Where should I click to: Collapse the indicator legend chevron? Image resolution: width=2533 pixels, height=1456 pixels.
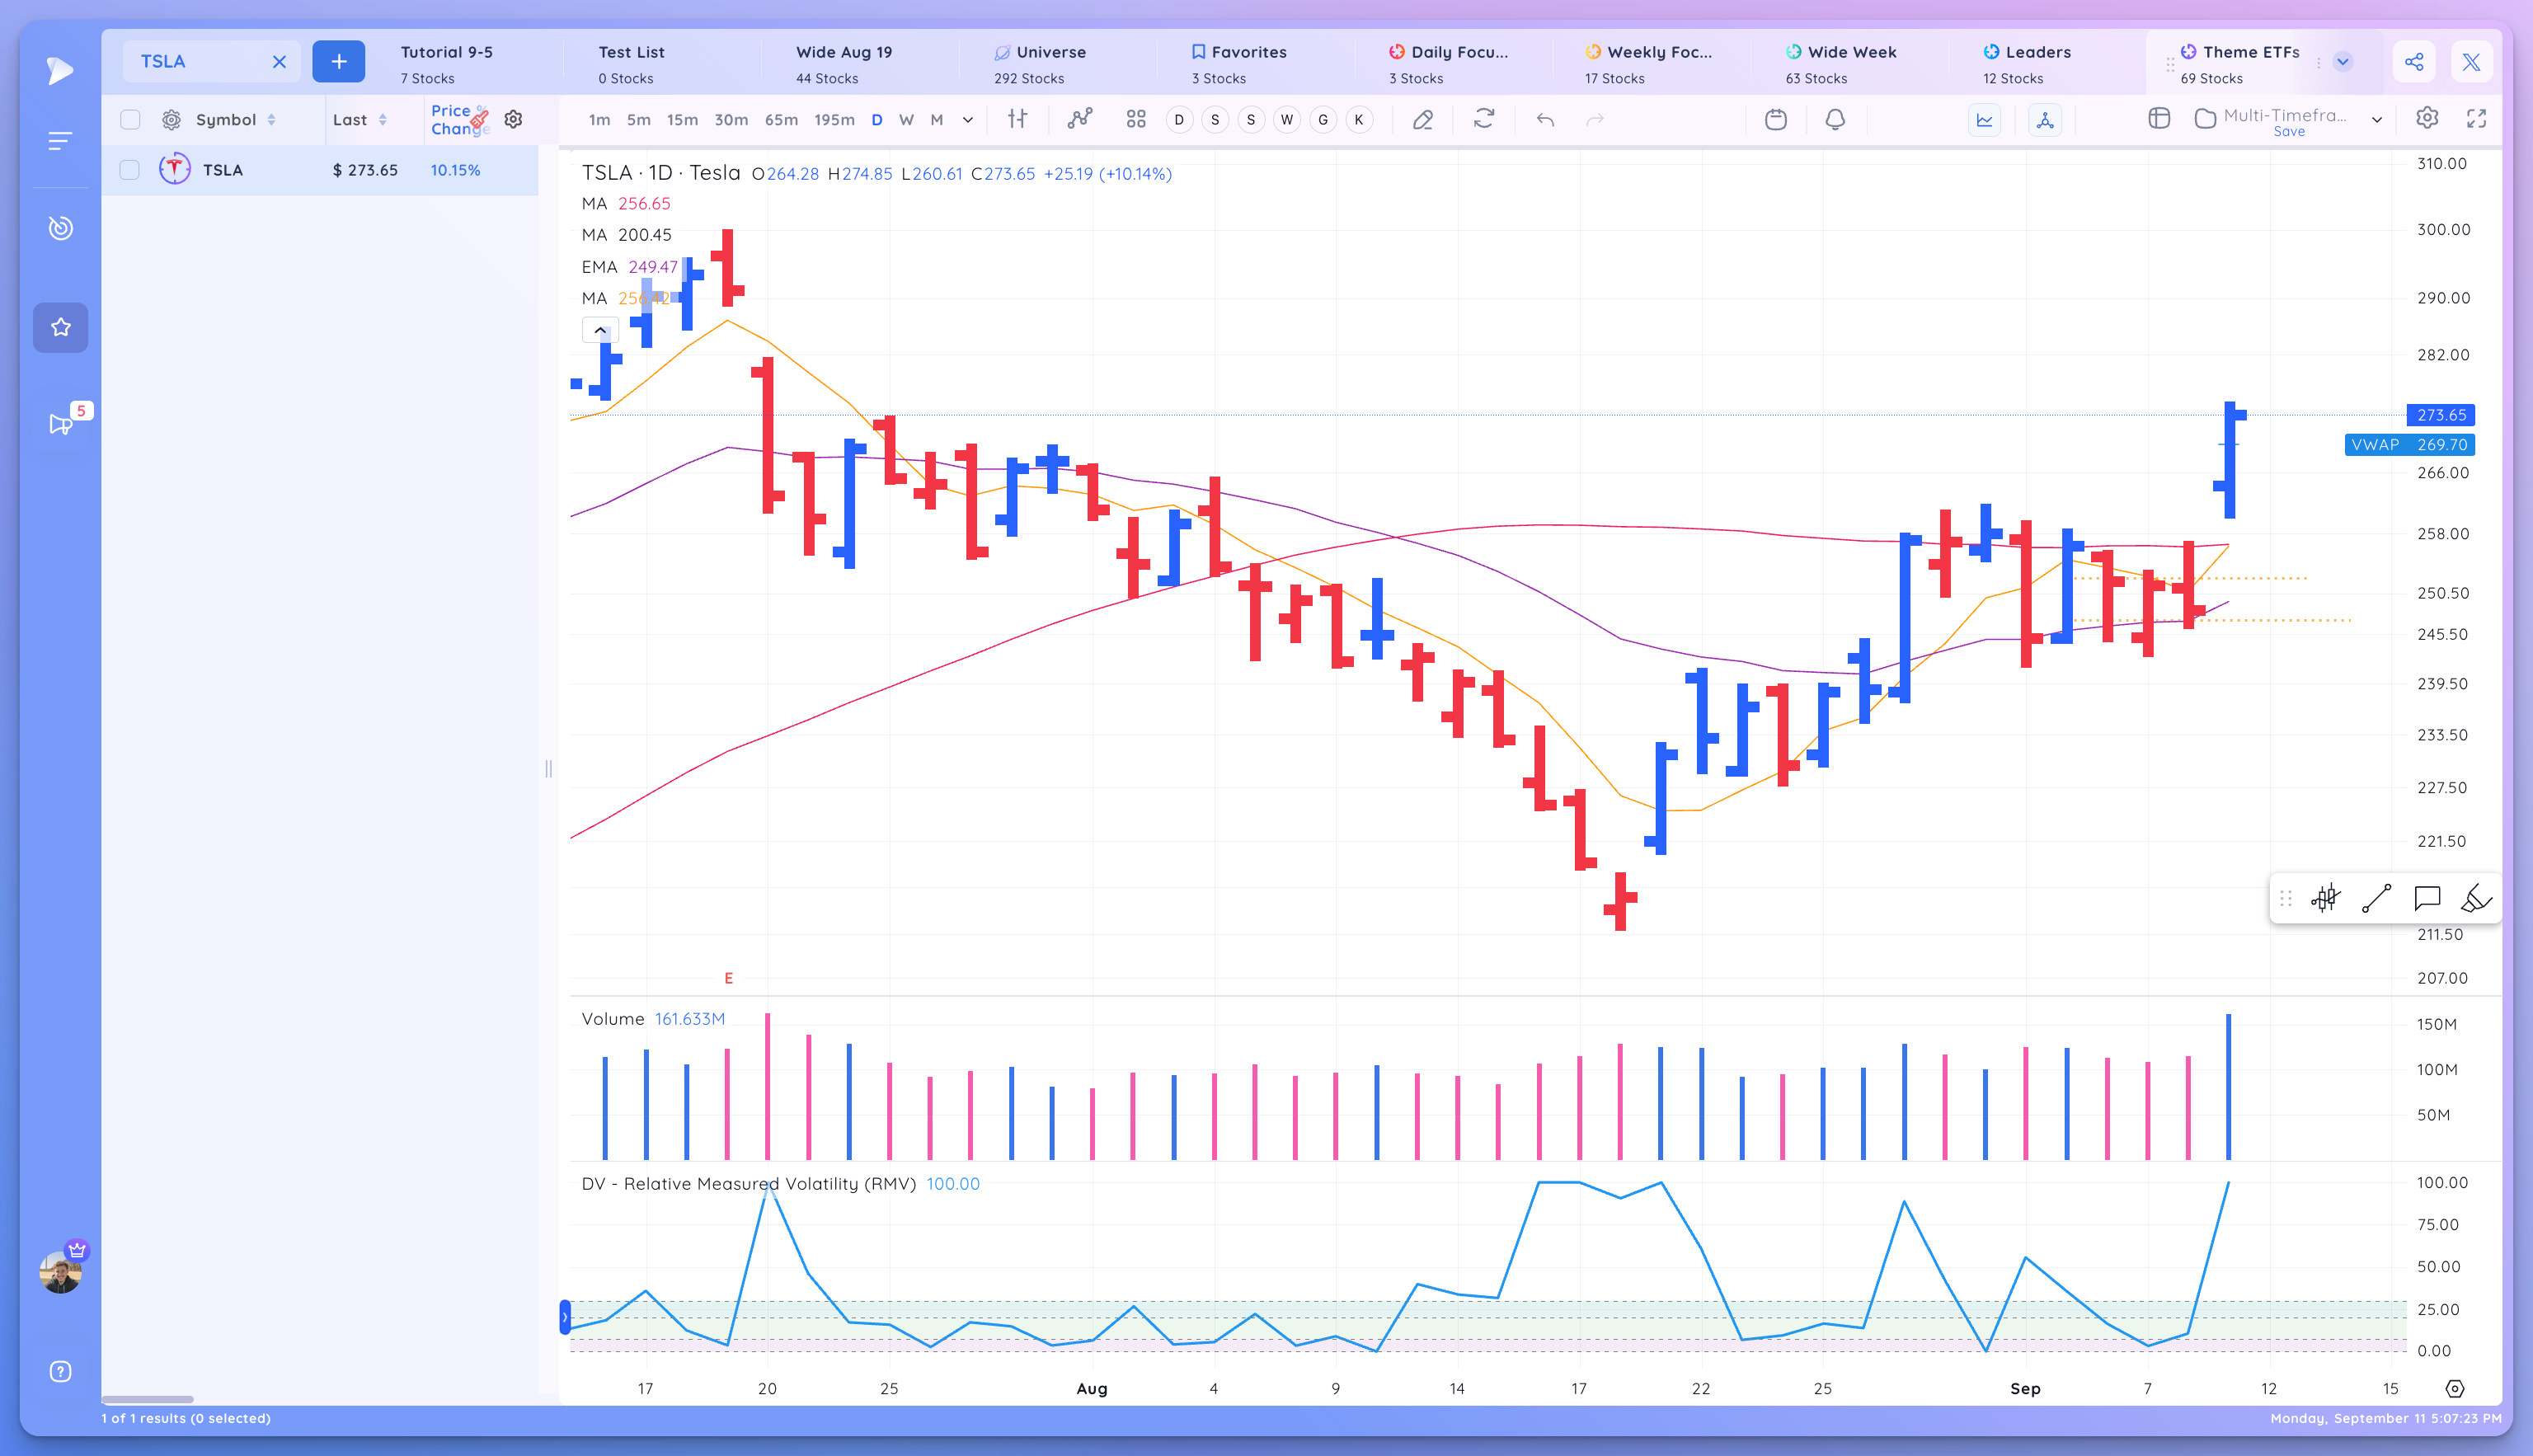600,330
